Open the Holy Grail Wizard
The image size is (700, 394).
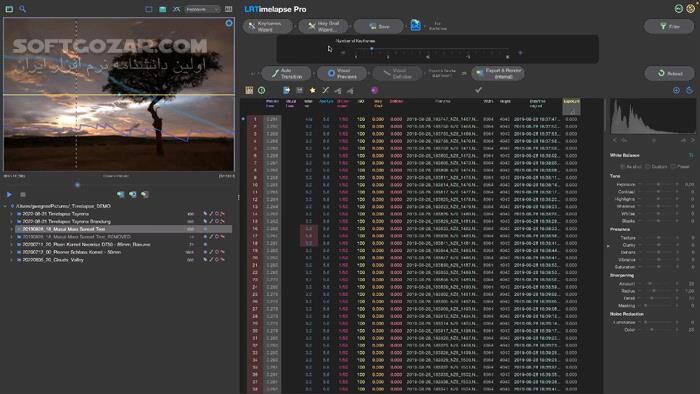click(323, 26)
